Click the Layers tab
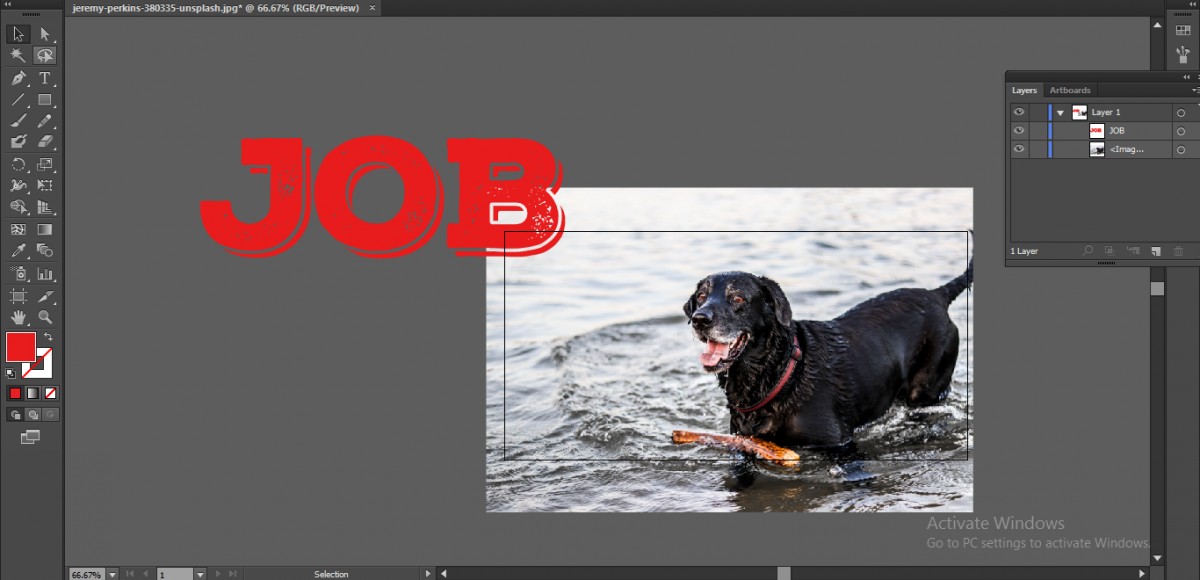 pos(1024,90)
